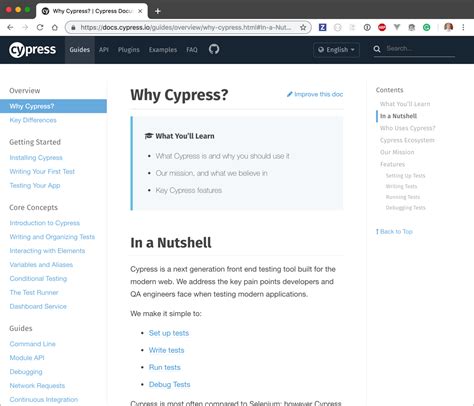Select Why Cypress? in the sidebar
The image size is (474, 406).
click(x=53, y=106)
